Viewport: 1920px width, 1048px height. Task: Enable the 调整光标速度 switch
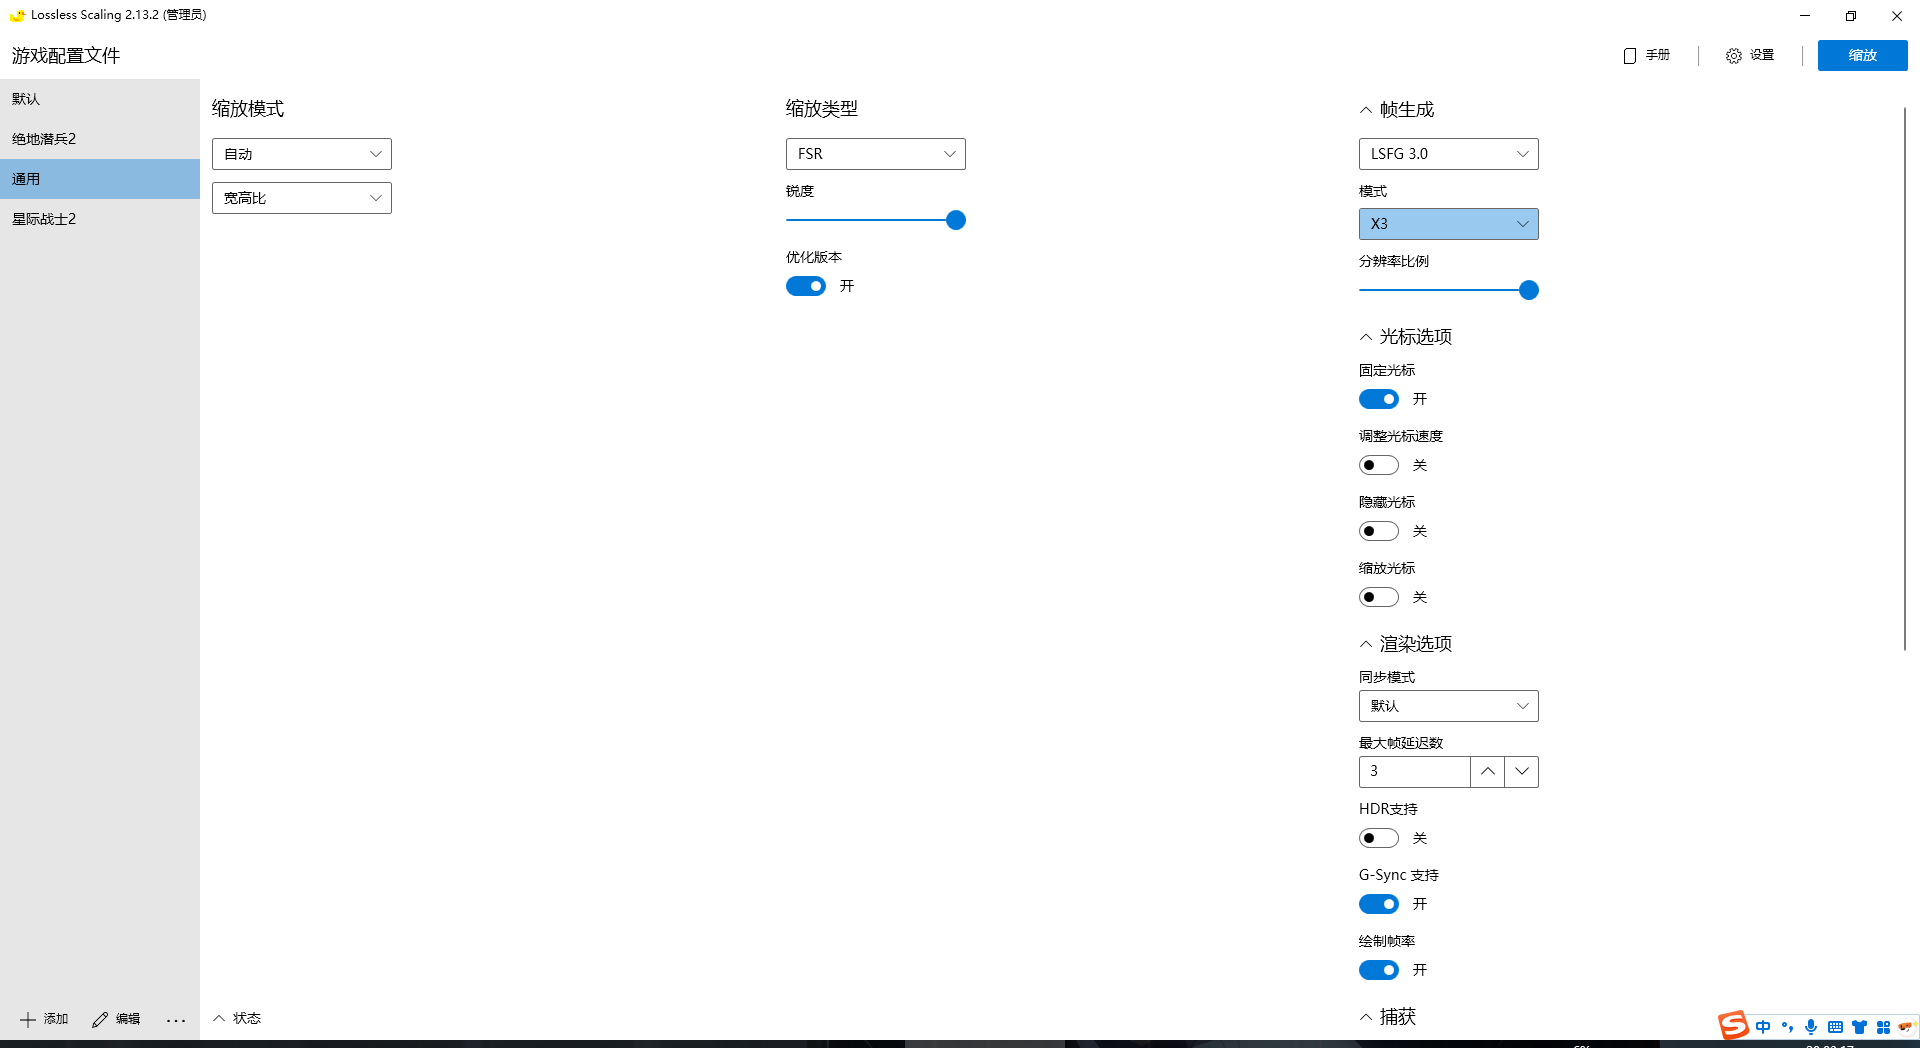pos(1378,465)
